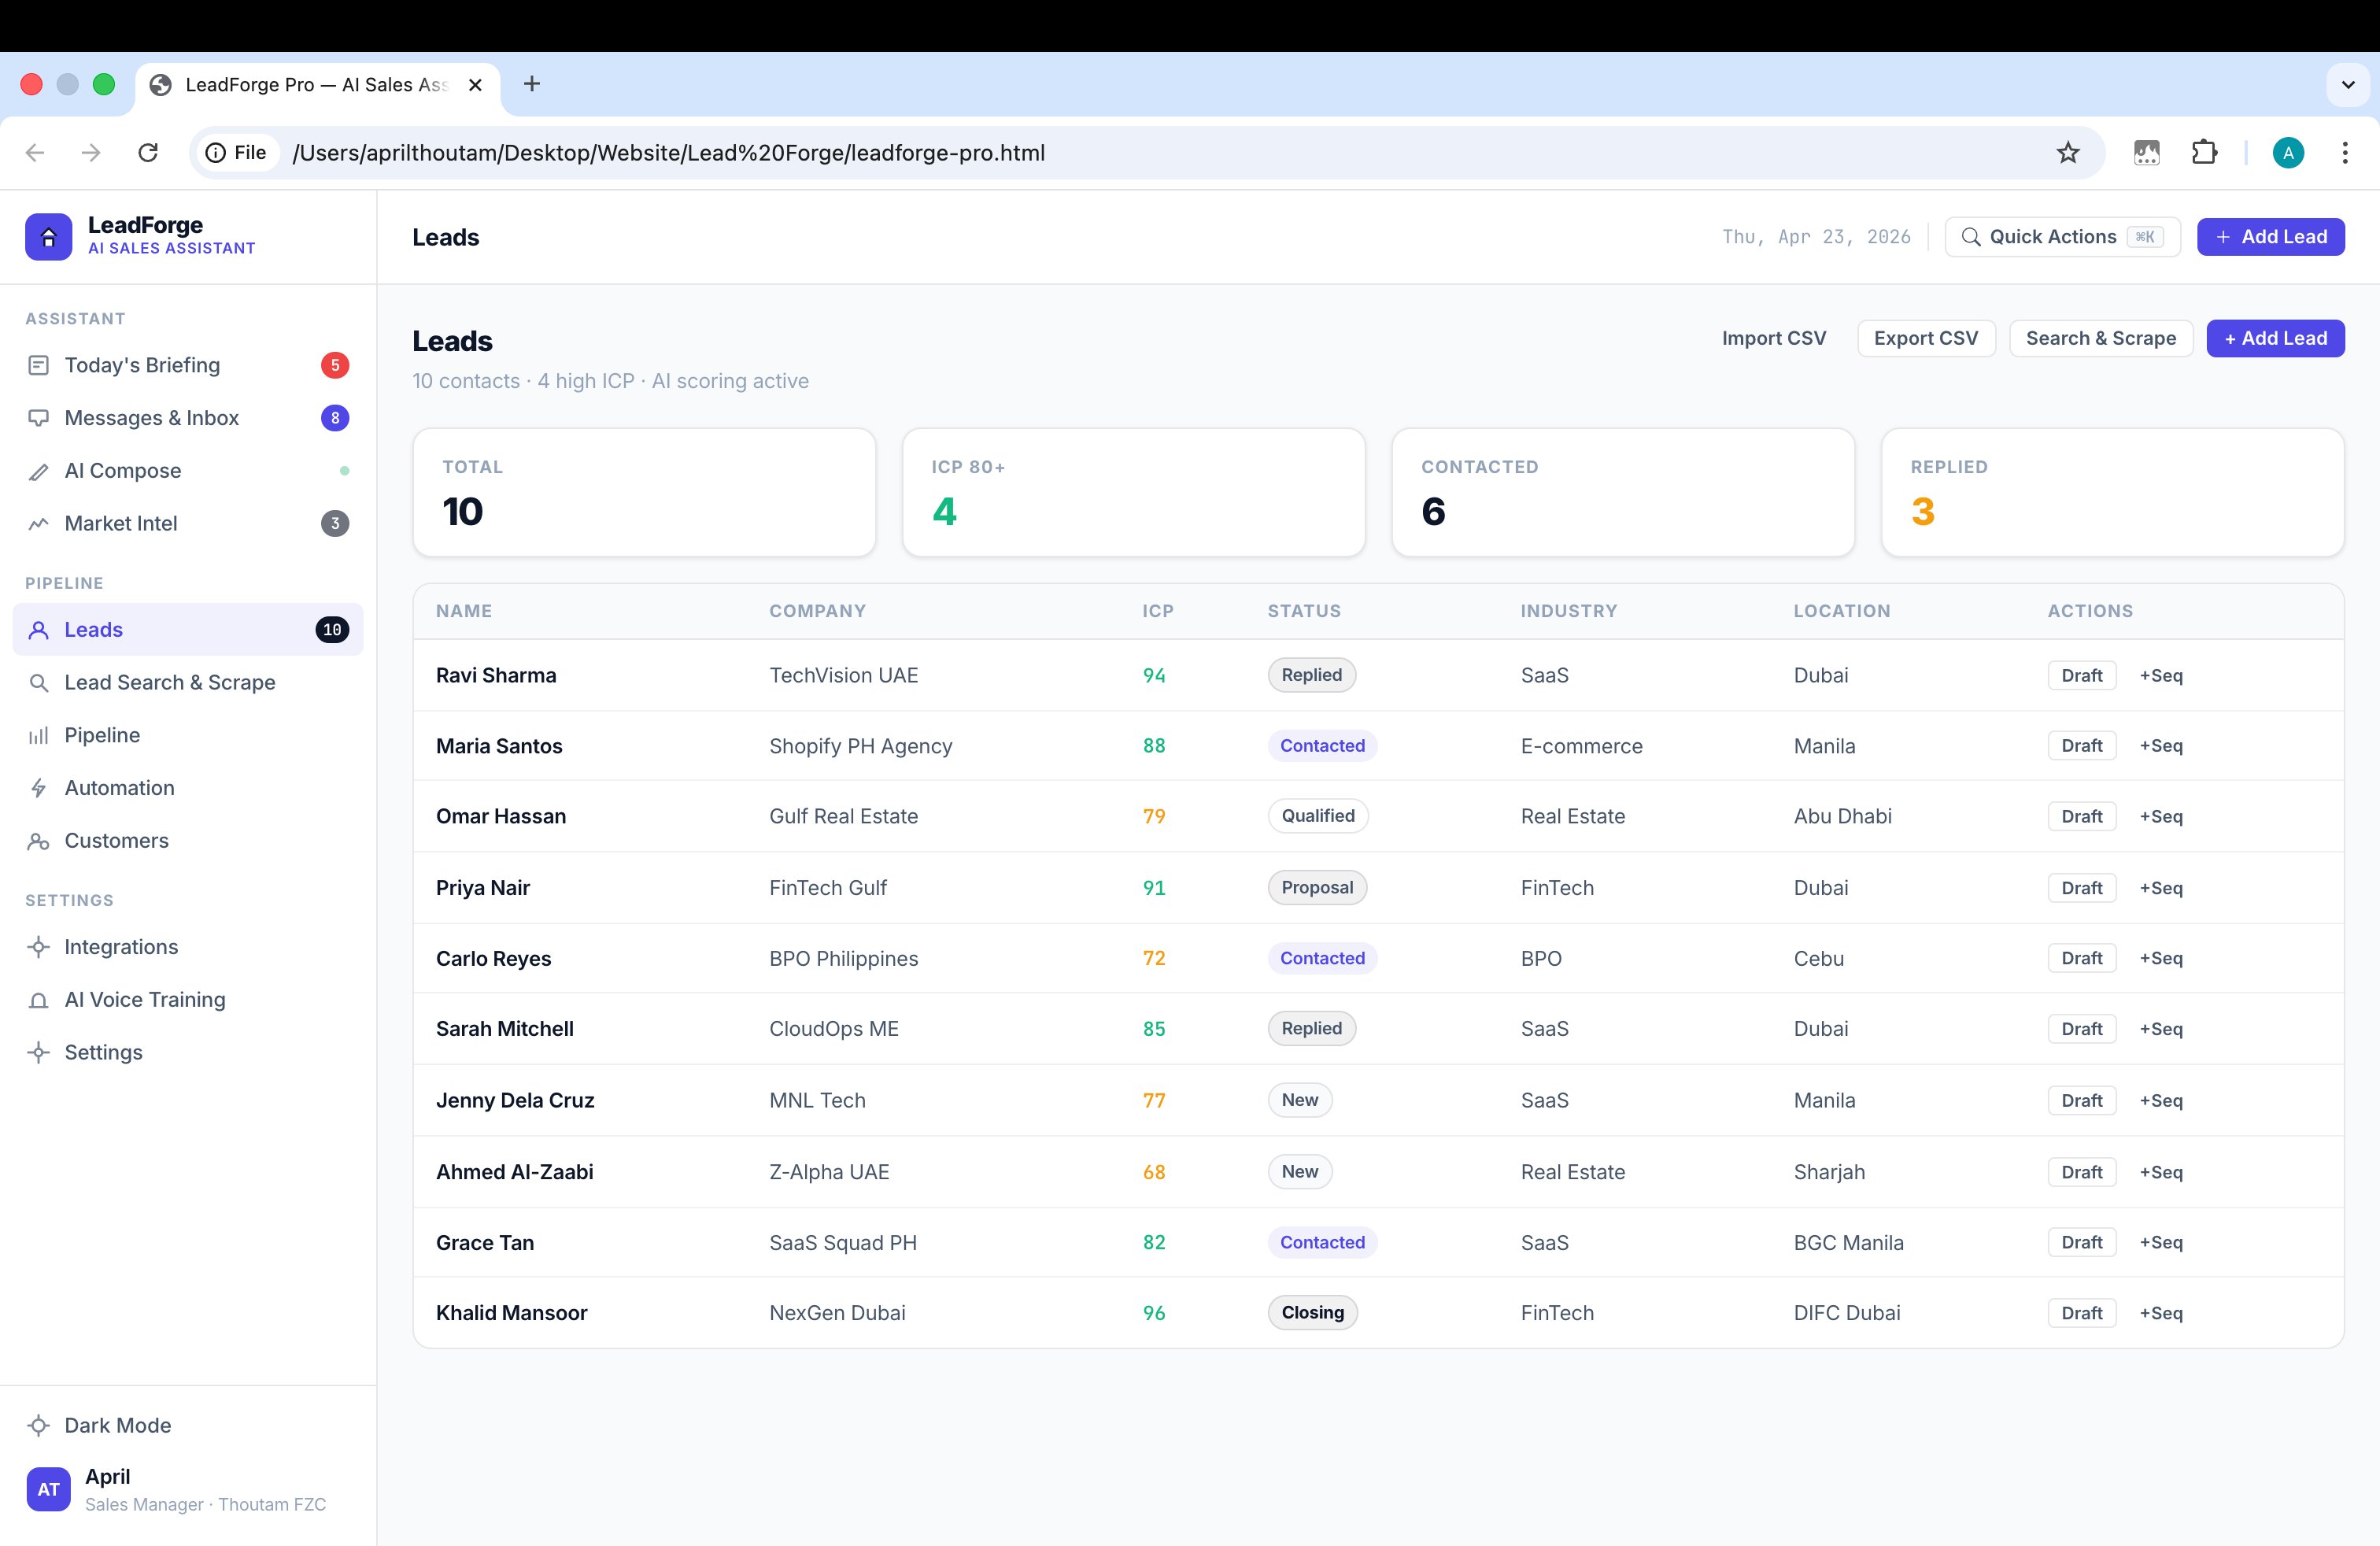Click the Market Intel chart icon

tap(39, 524)
